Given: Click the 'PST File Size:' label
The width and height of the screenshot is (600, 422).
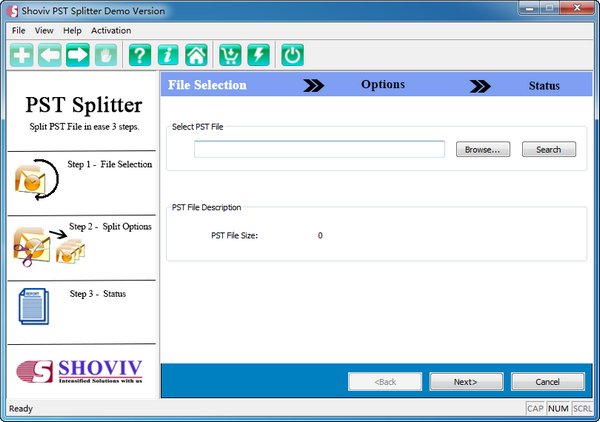Looking at the screenshot, I should (235, 236).
